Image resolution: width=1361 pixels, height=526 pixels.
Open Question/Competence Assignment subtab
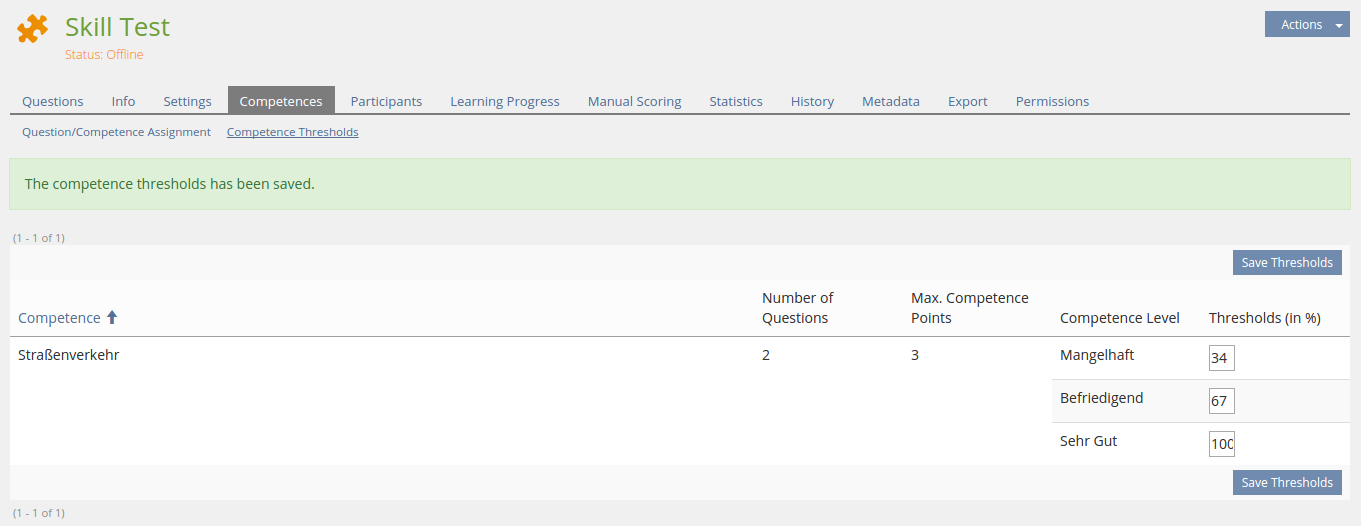pos(116,132)
